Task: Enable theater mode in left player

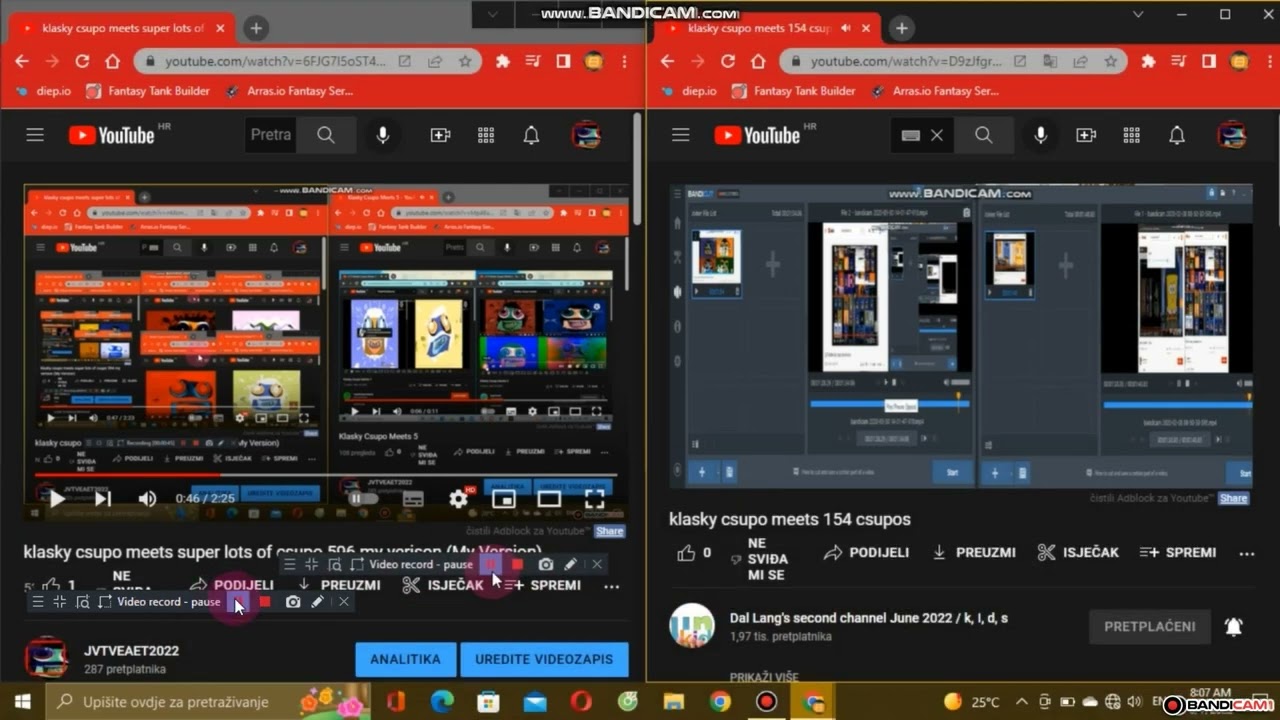Action: [x=549, y=498]
